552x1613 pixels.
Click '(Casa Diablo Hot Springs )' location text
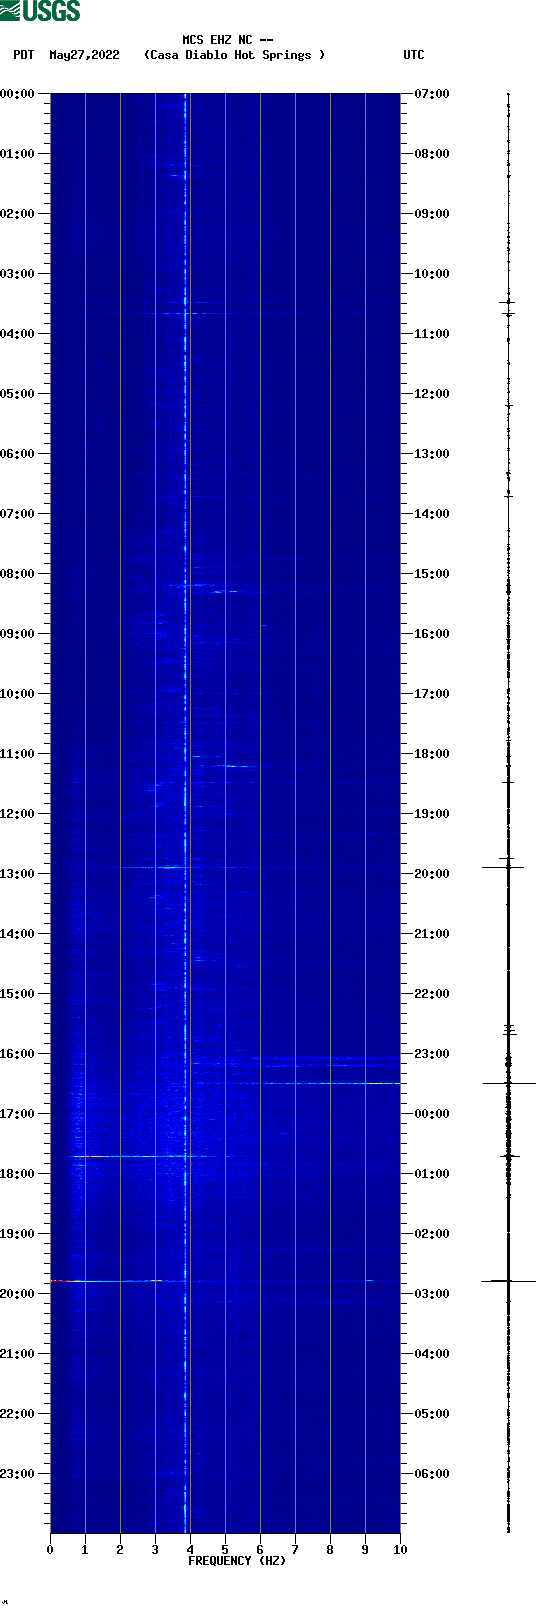235,55
